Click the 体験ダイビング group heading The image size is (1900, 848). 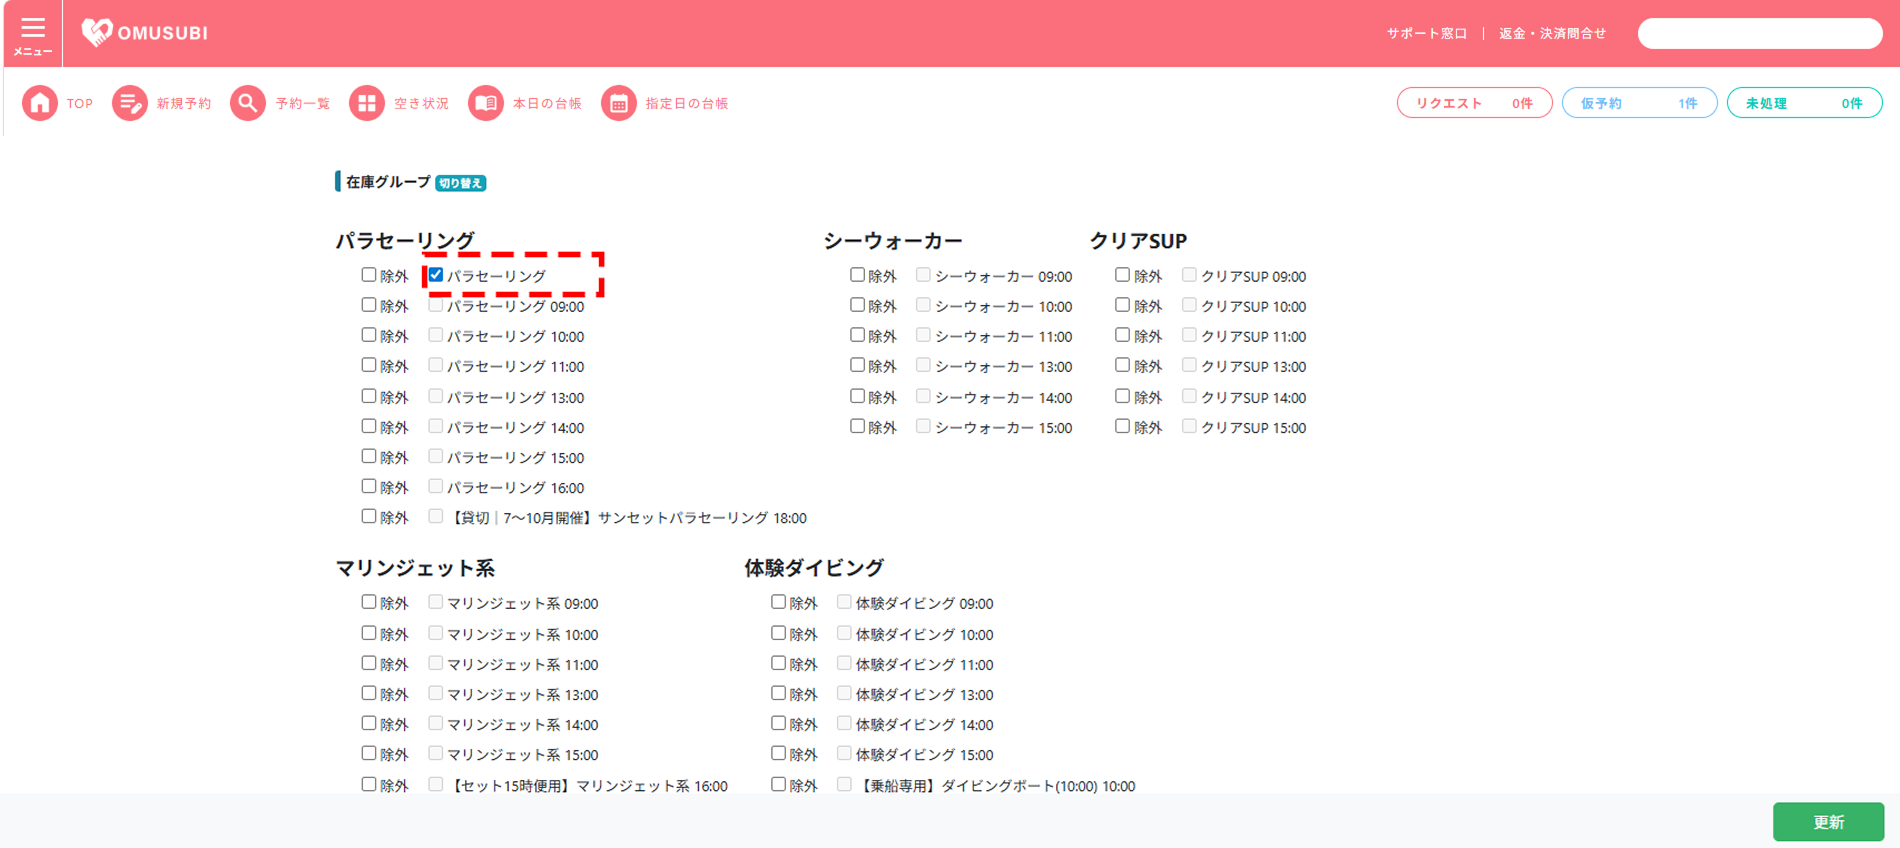814,568
